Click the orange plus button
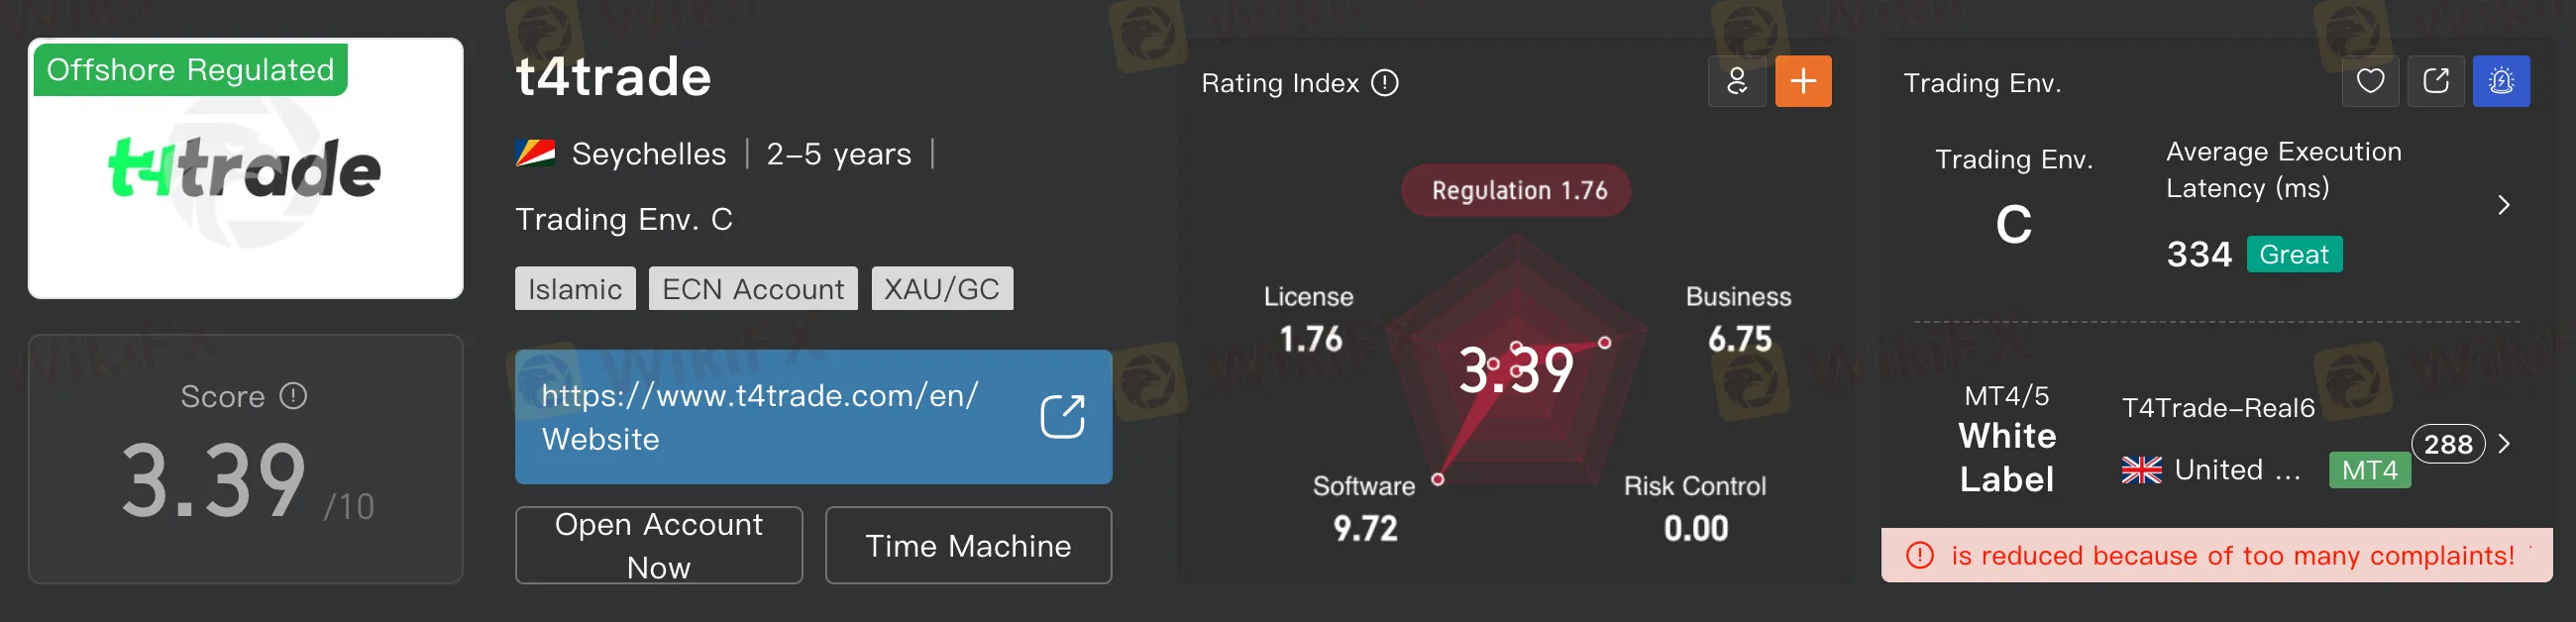The width and height of the screenshot is (2576, 622). point(1802,81)
